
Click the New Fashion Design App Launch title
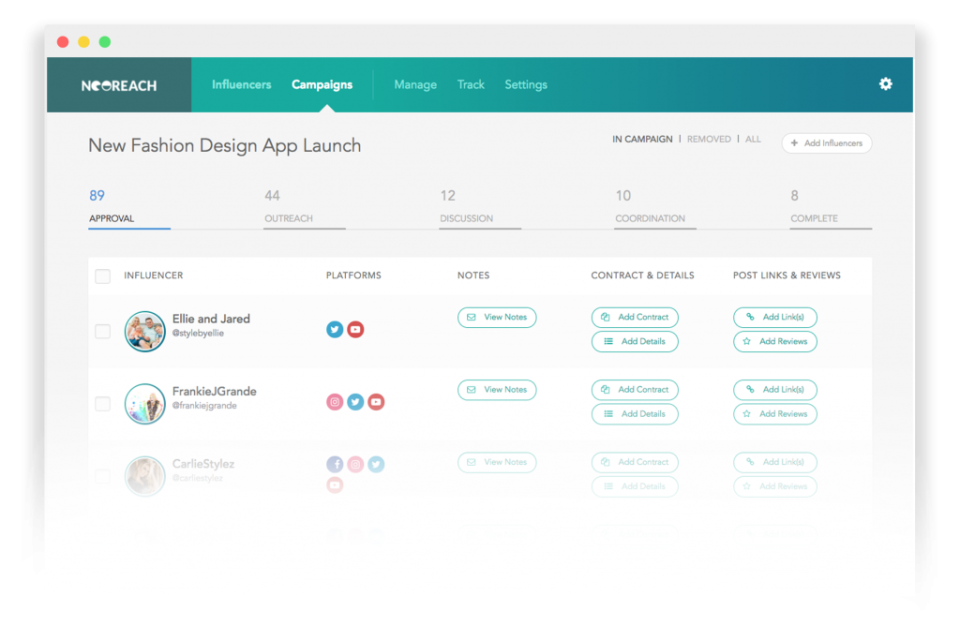click(225, 146)
